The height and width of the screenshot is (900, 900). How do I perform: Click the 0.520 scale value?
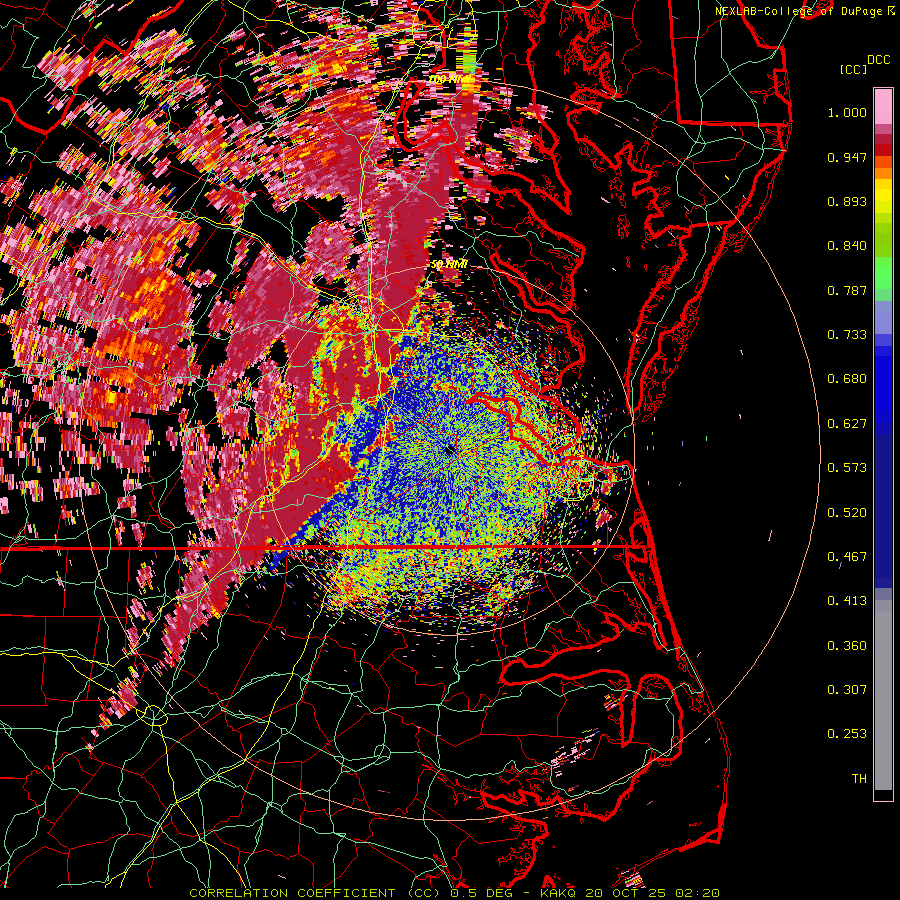(x=847, y=513)
